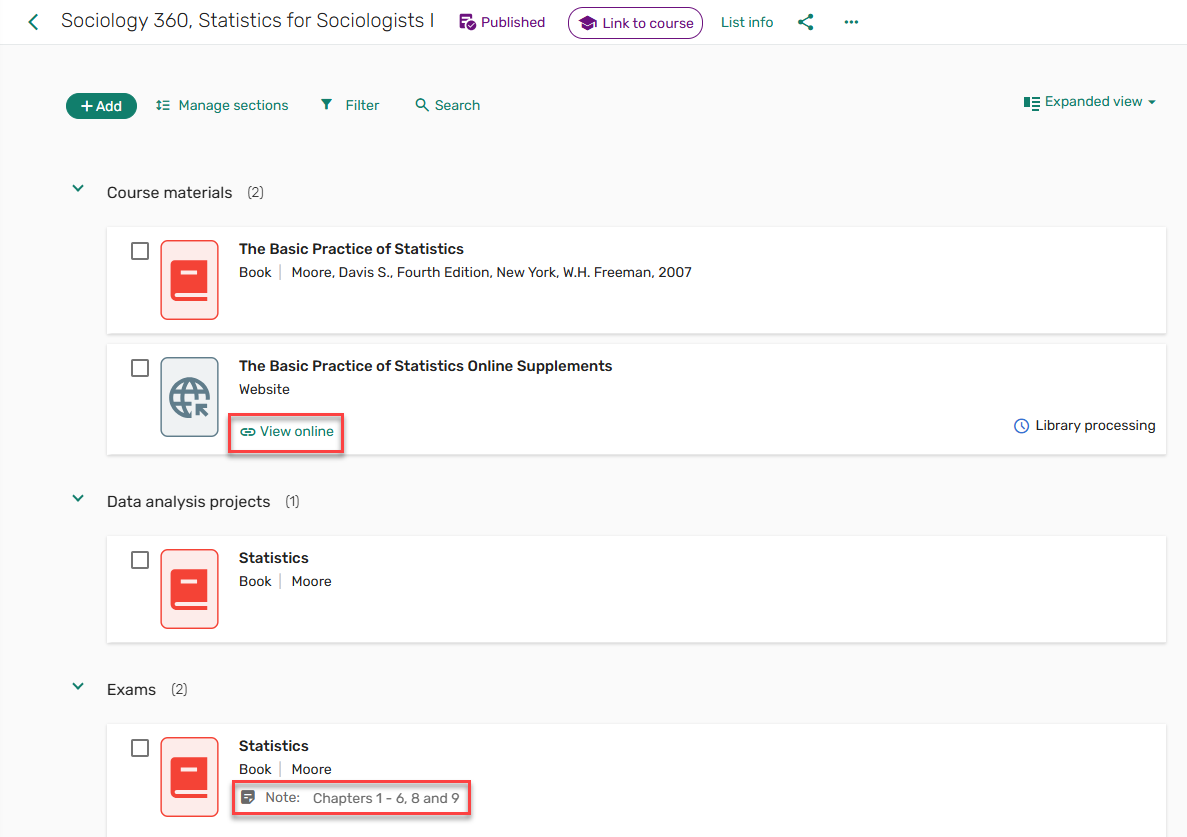1187x837 pixels.
Task: Check the Statistics item under Data analysis projects
Action: 140,560
